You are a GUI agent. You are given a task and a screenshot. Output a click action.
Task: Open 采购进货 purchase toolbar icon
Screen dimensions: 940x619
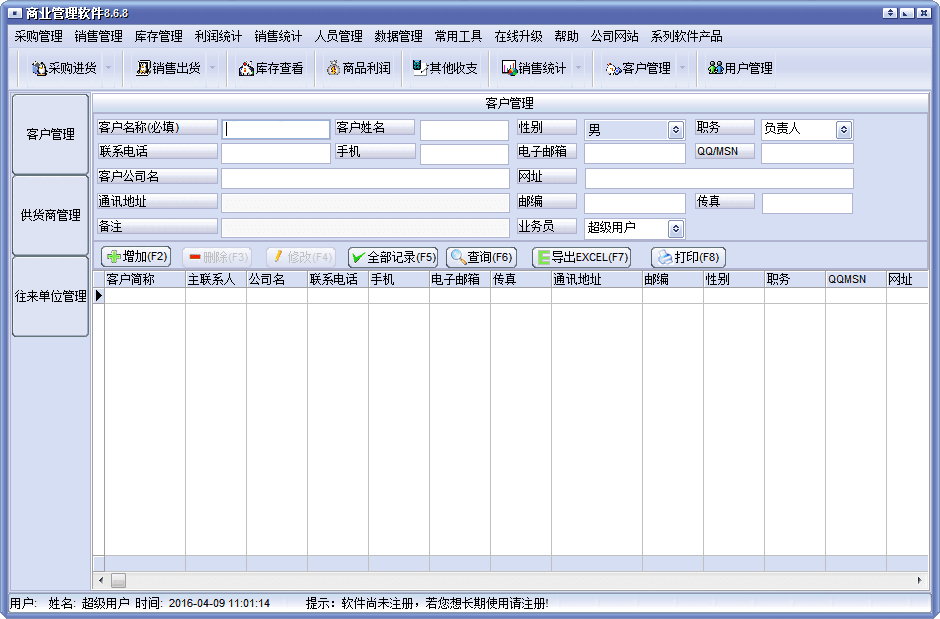pyautogui.click(x=63, y=69)
